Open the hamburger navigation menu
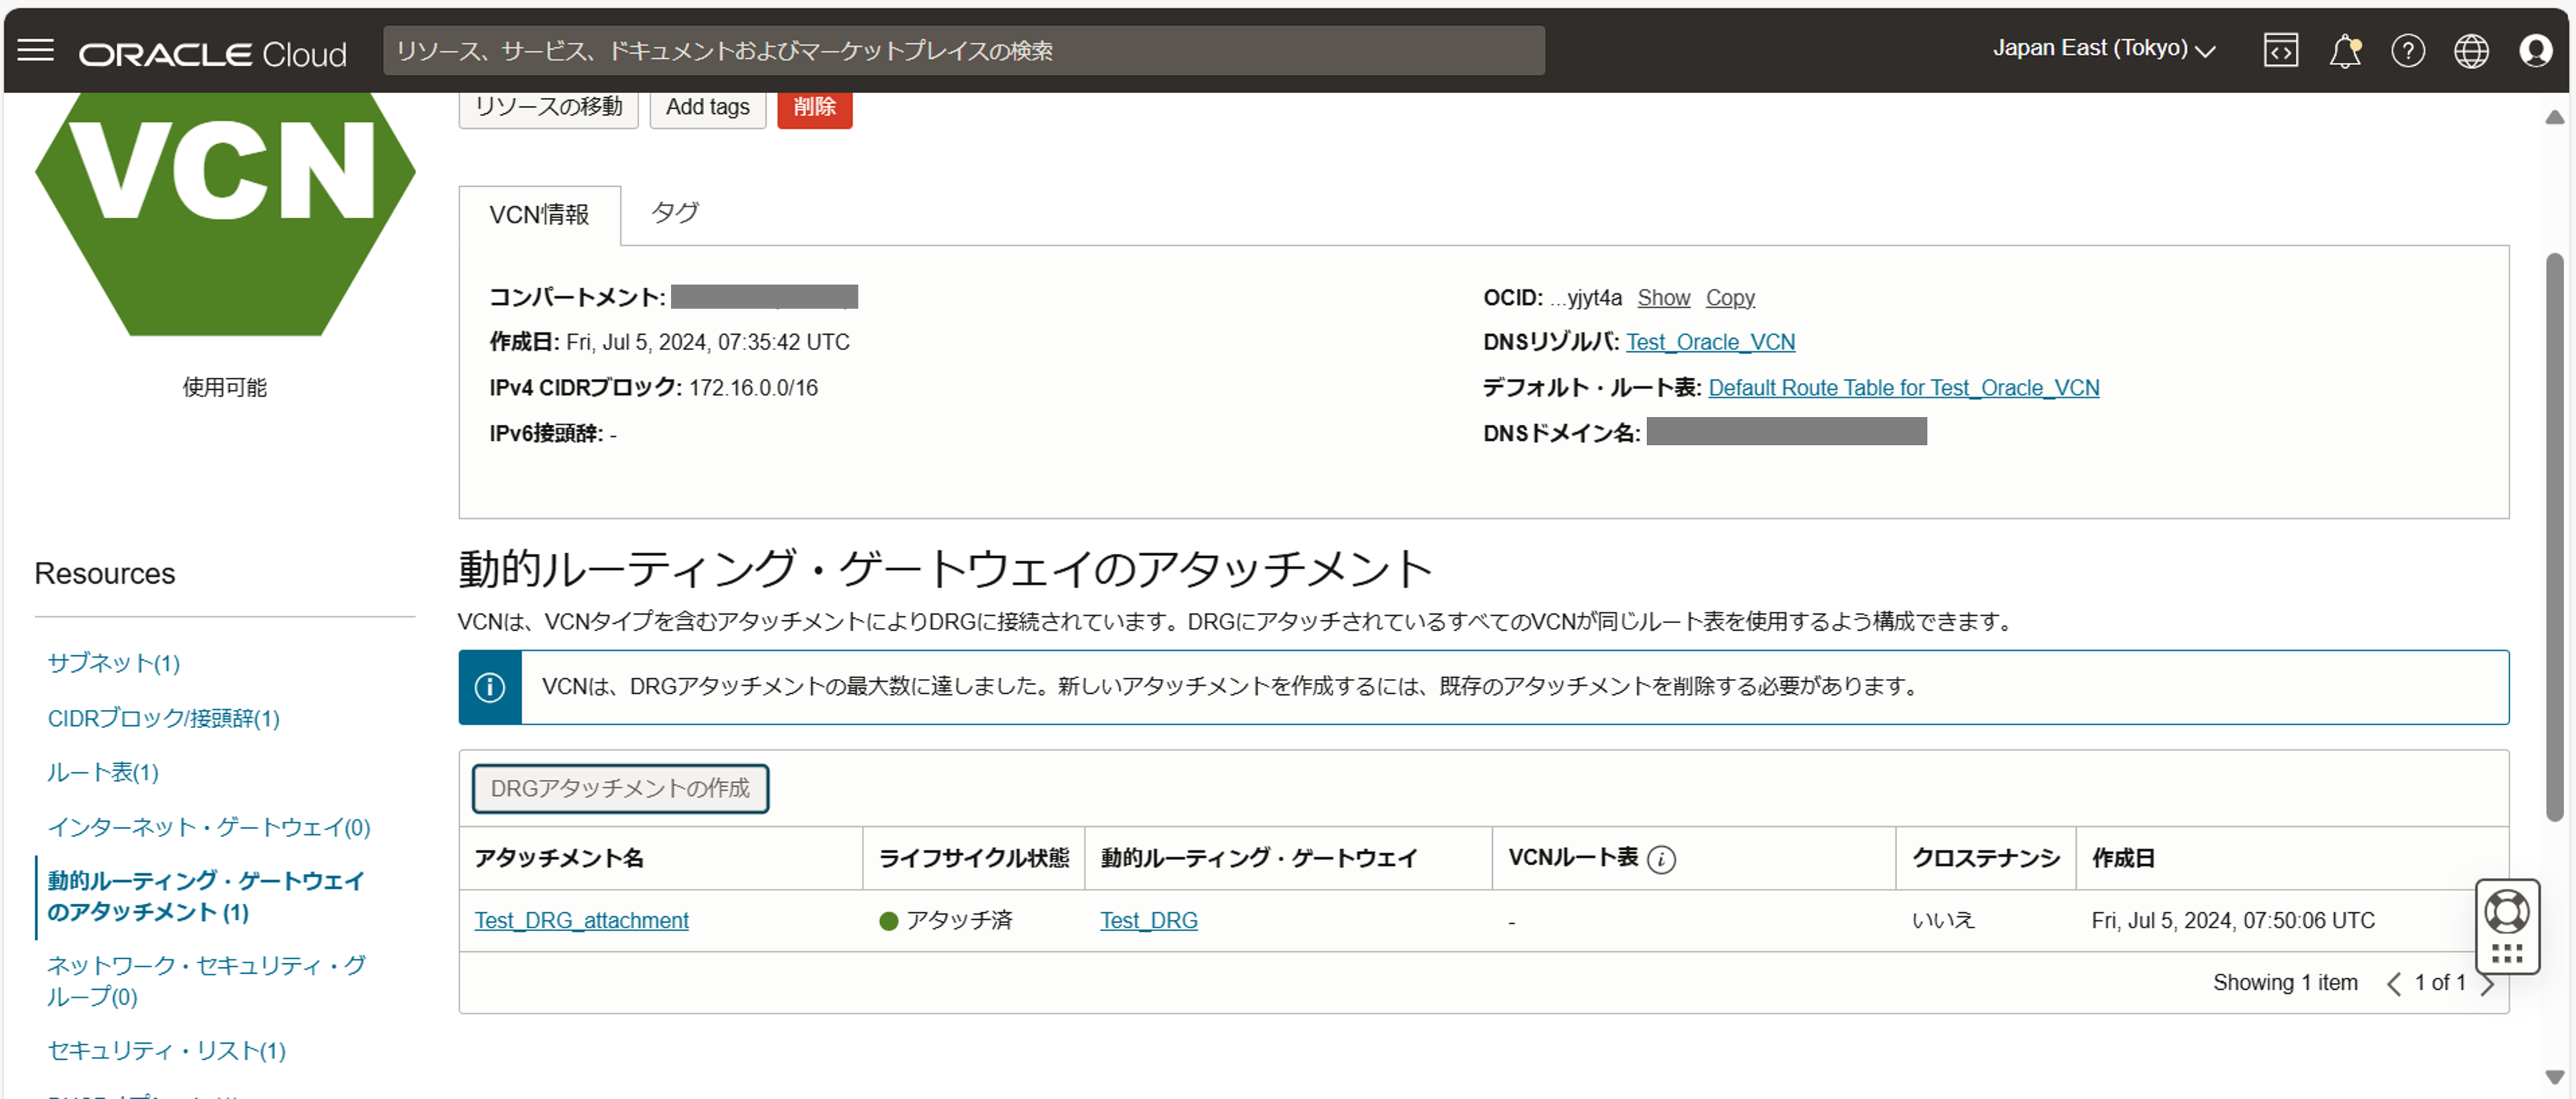This screenshot has height=1099, width=2576. [36, 51]
